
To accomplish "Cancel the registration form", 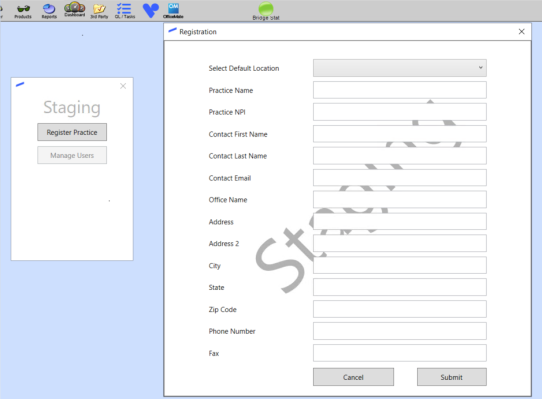I will [353, 377].
